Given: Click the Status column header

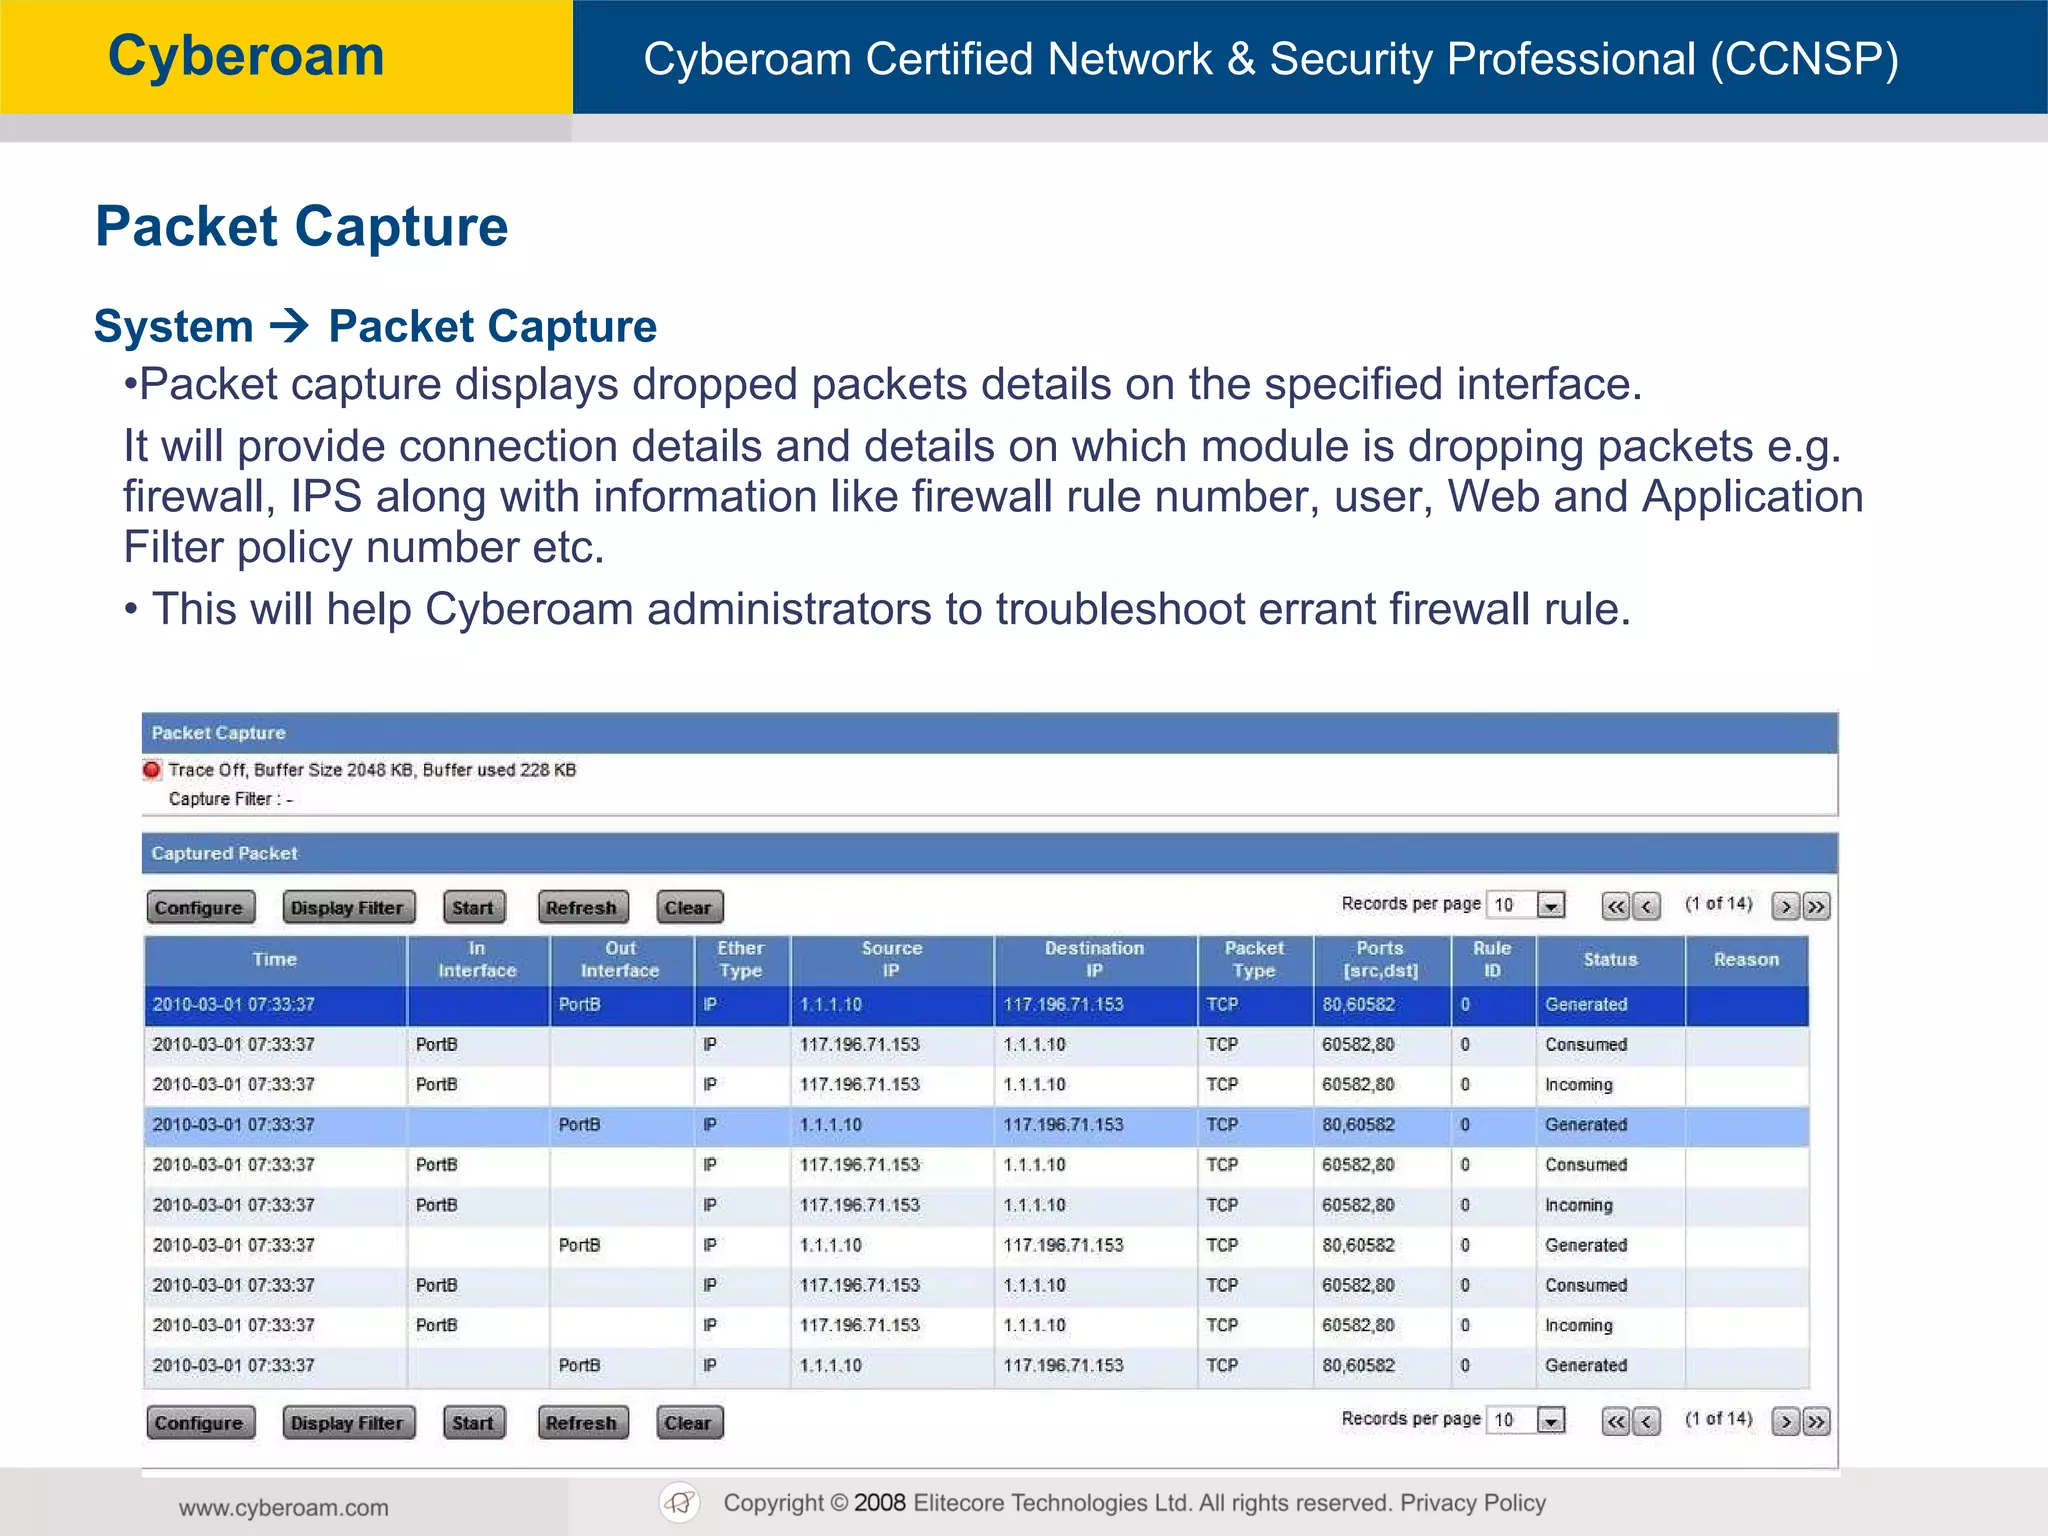Looking at the screenshot, I should pyautogui.click(x=1611, y=960).
